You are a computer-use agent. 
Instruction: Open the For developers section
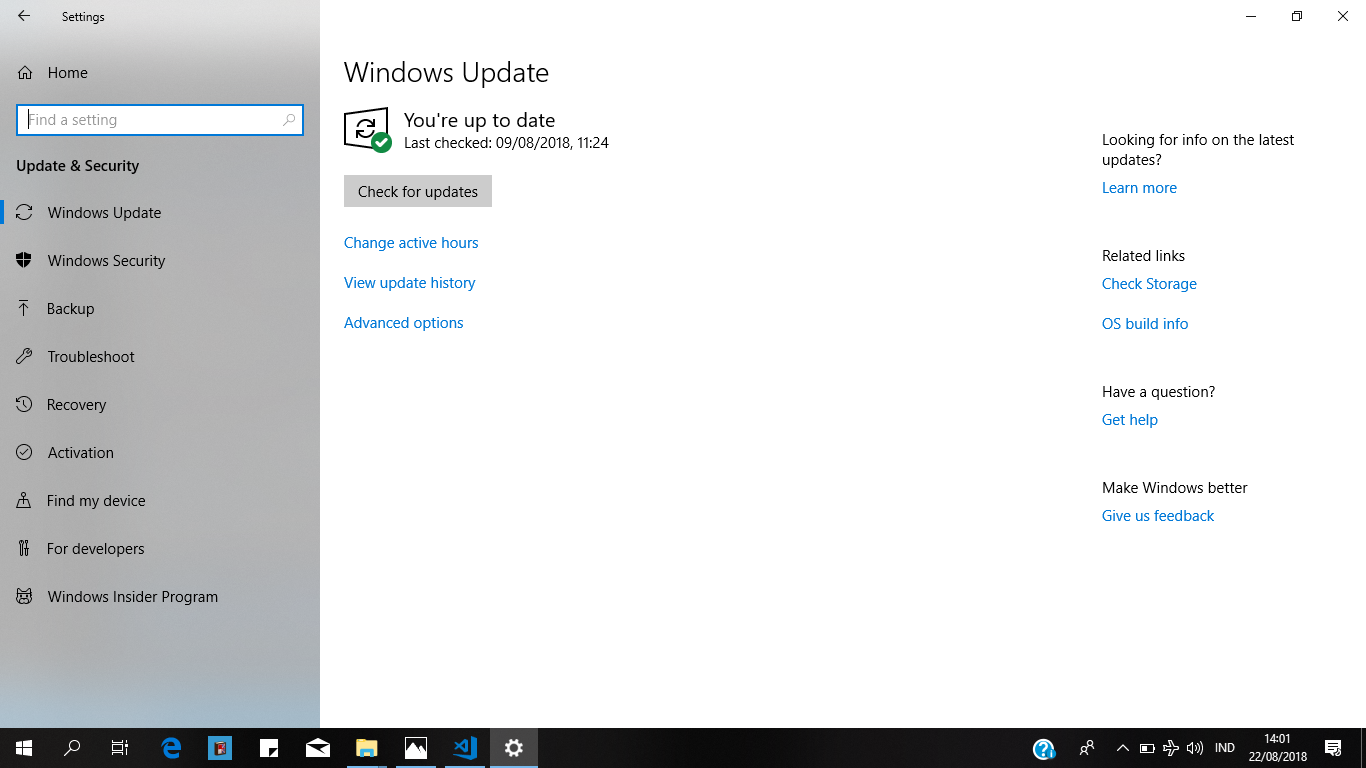coord(160,548)
